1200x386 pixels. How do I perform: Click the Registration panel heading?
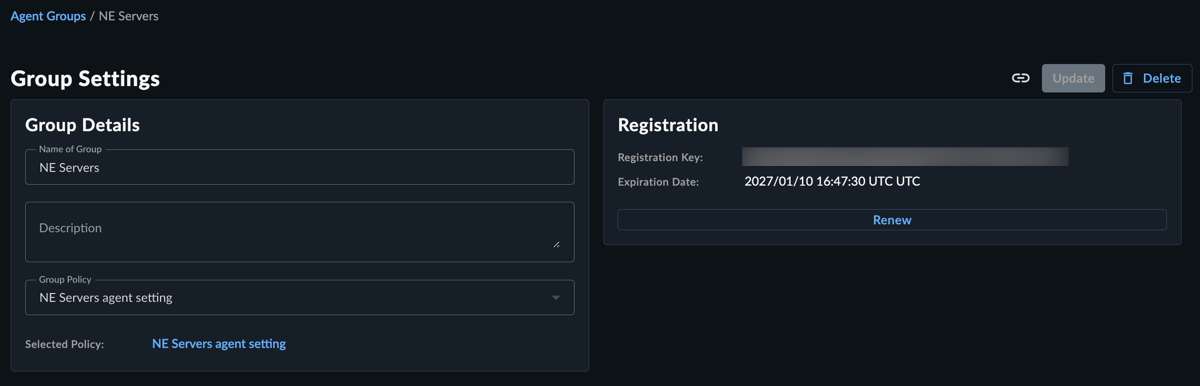(668, 125)
